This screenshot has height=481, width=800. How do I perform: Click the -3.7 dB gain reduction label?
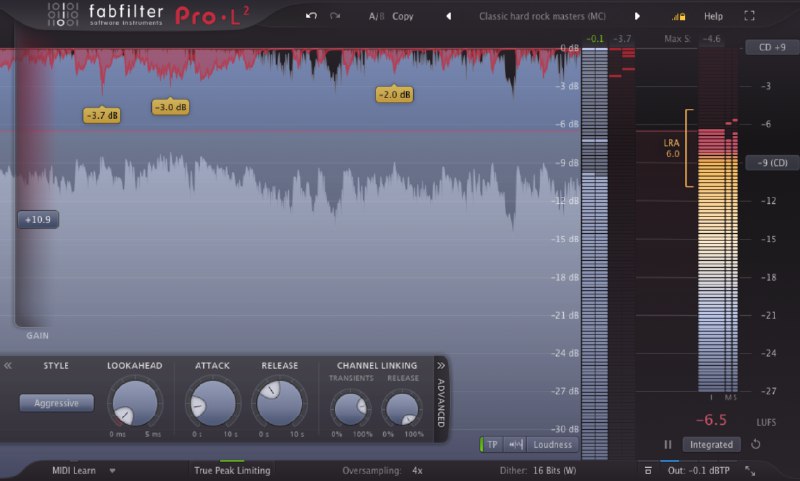[x=102, y=115]
